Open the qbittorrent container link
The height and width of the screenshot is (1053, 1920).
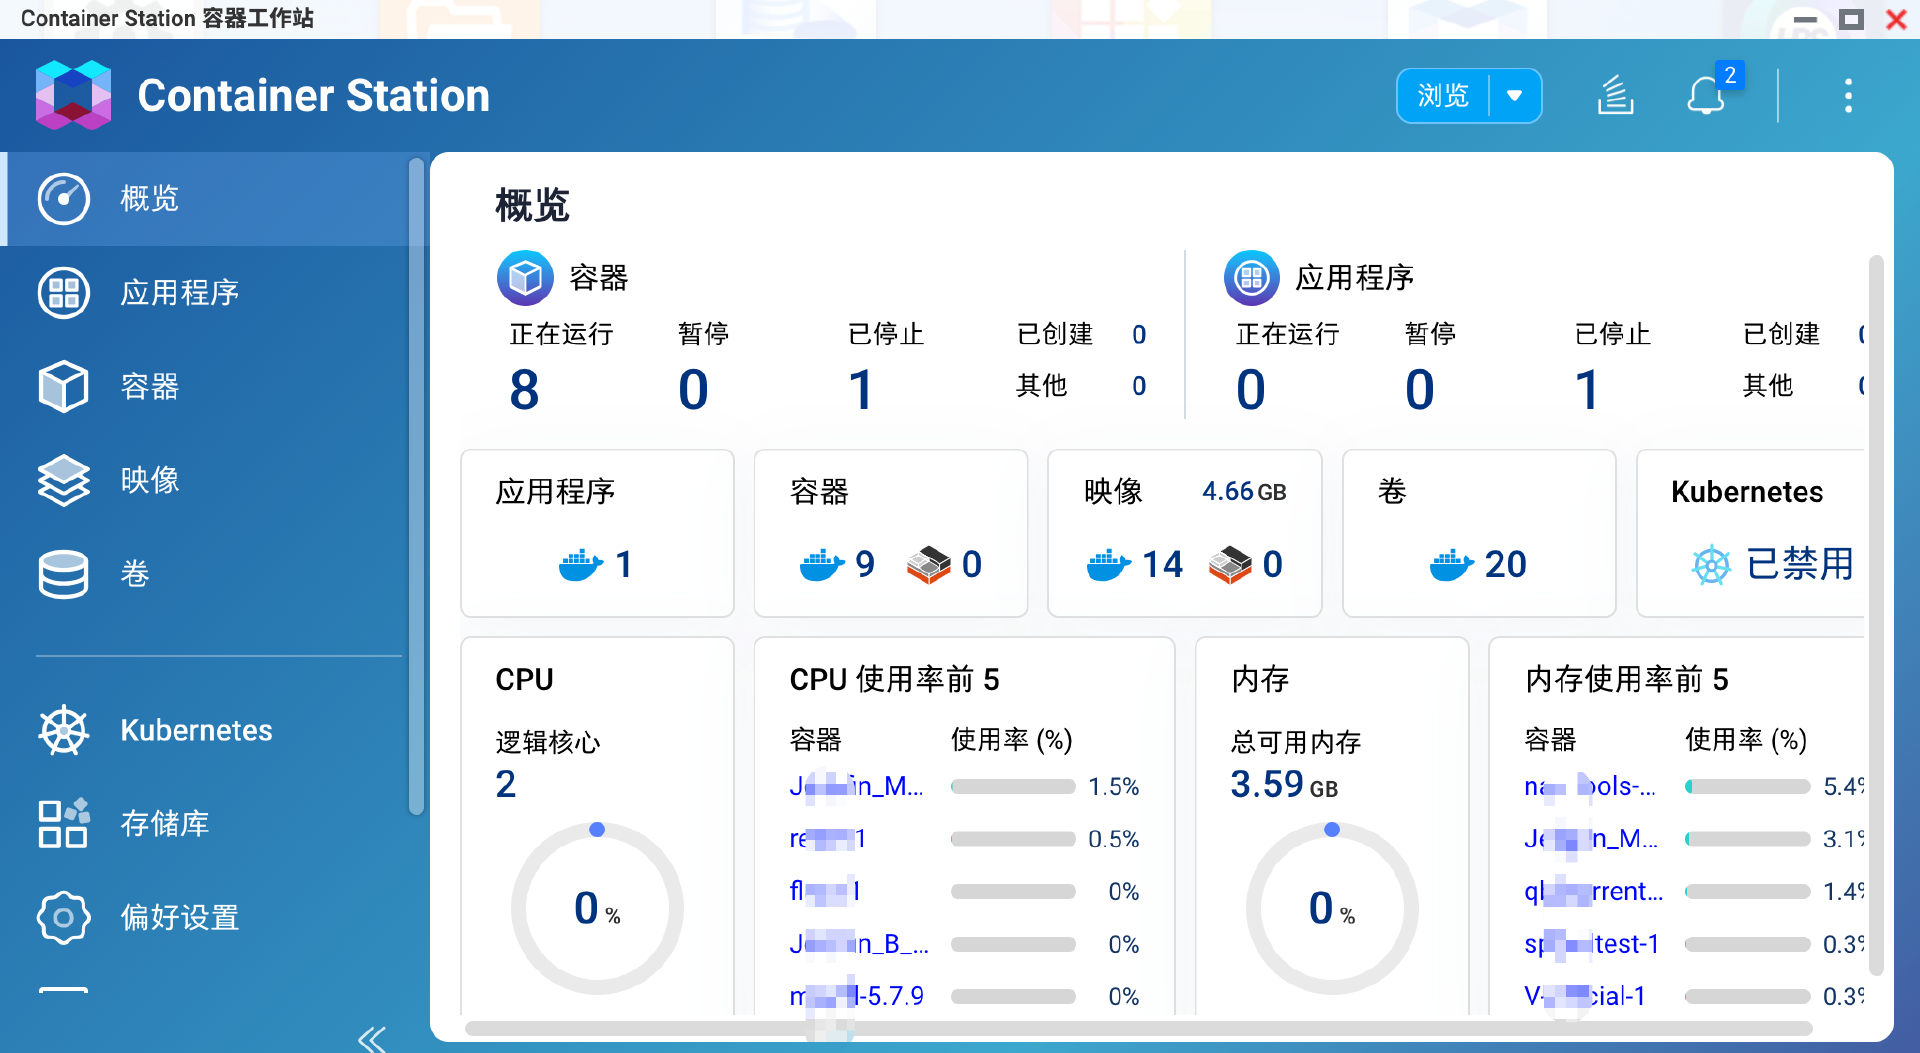(1592, 891)
